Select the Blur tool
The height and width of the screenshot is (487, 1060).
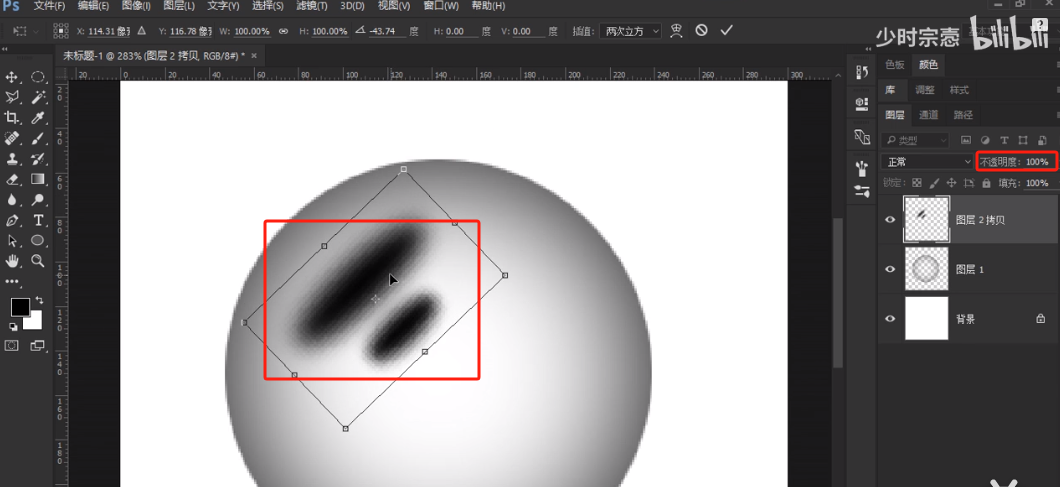[11, 200]
